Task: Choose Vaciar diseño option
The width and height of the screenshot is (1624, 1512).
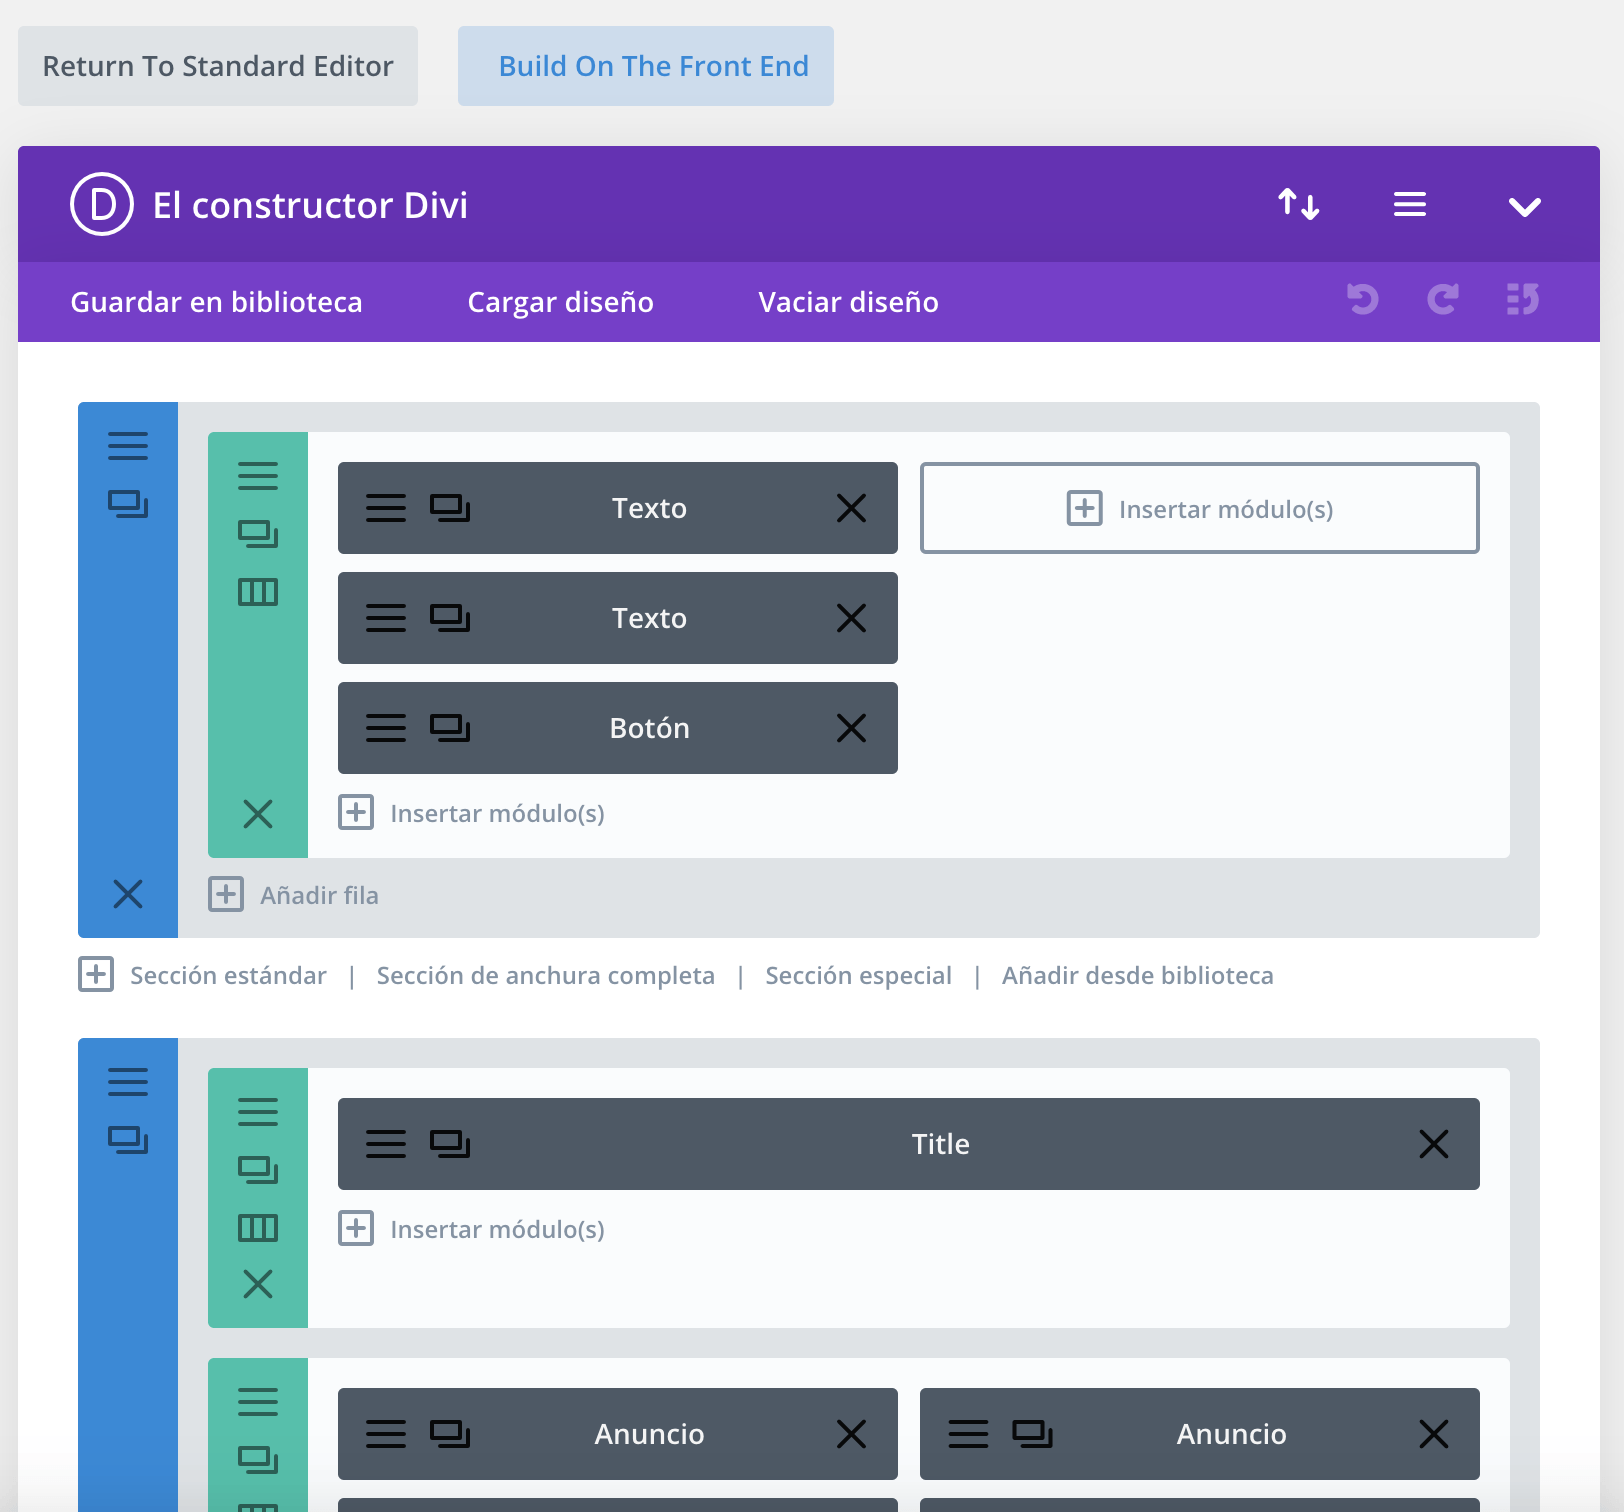Action: point(848,302)
